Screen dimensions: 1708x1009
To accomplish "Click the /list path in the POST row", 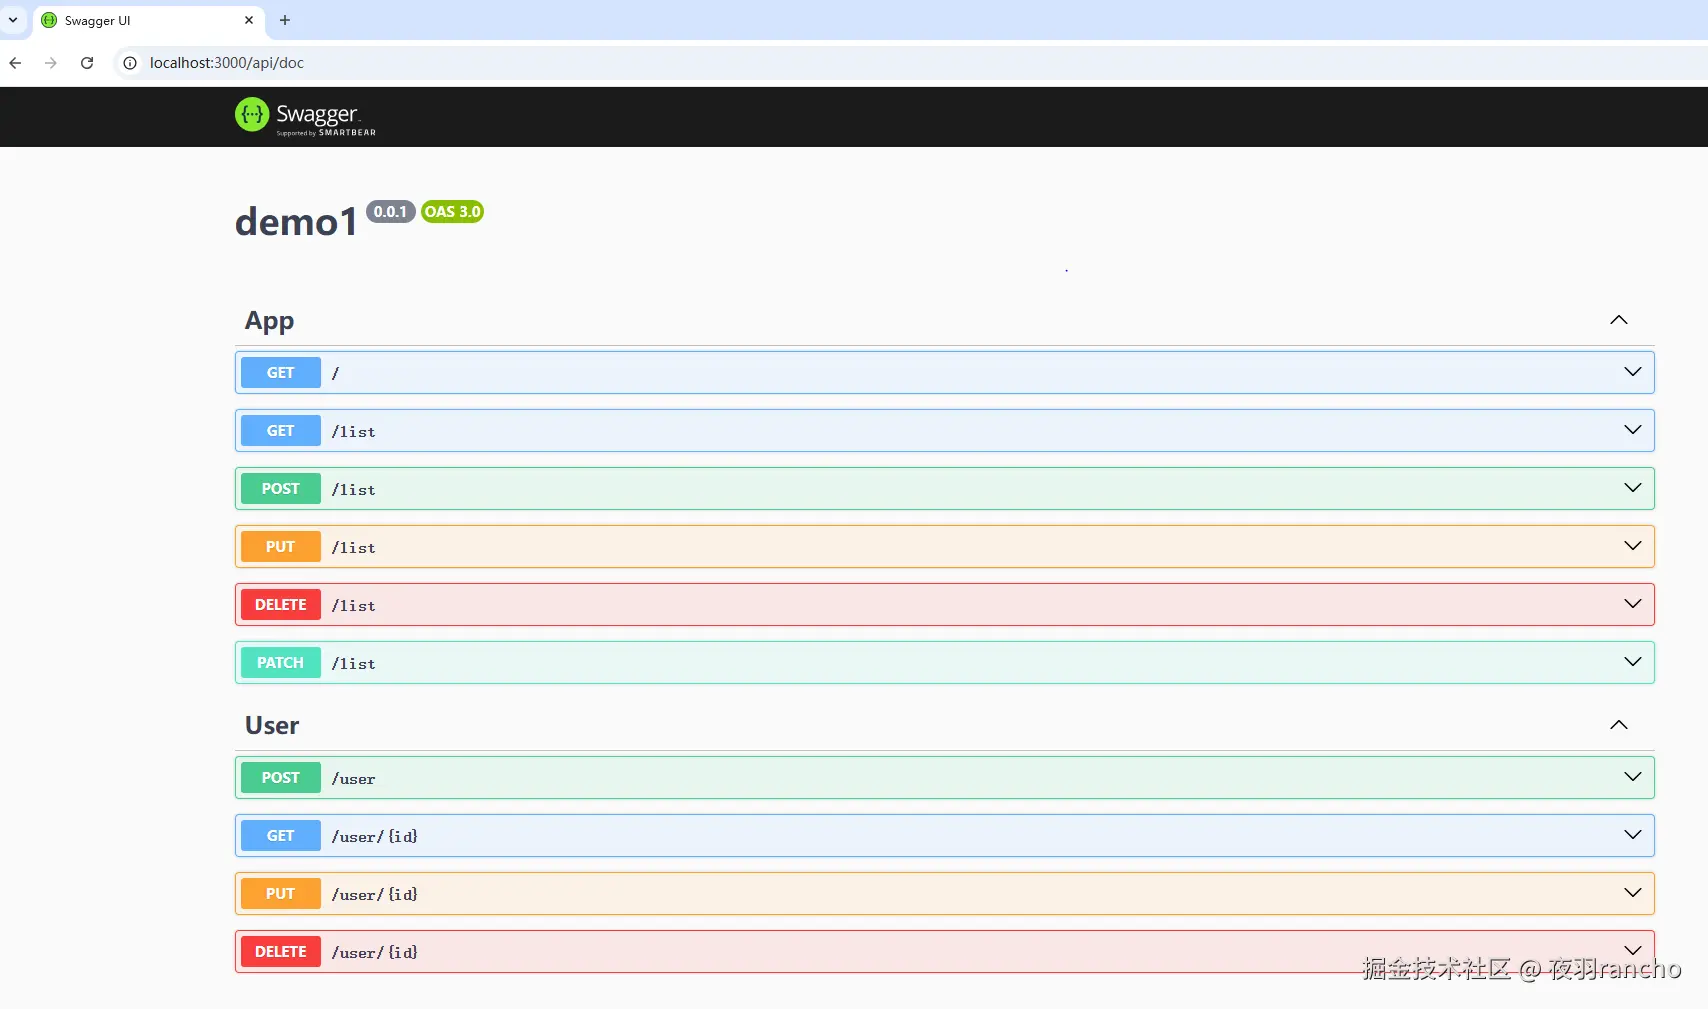I will pos(354,490).
